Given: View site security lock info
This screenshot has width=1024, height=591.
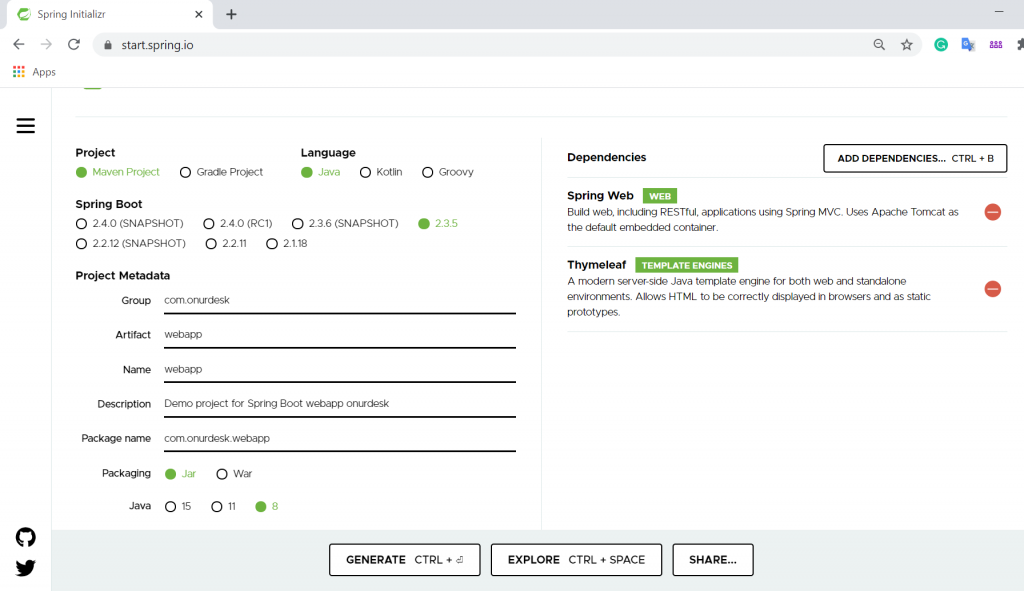Looking at the screenshot, I should [x=108, y=44].
